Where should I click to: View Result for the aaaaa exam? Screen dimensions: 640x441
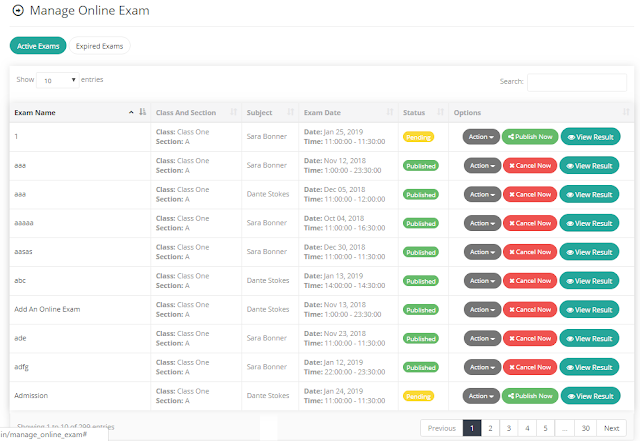[589, 223]
